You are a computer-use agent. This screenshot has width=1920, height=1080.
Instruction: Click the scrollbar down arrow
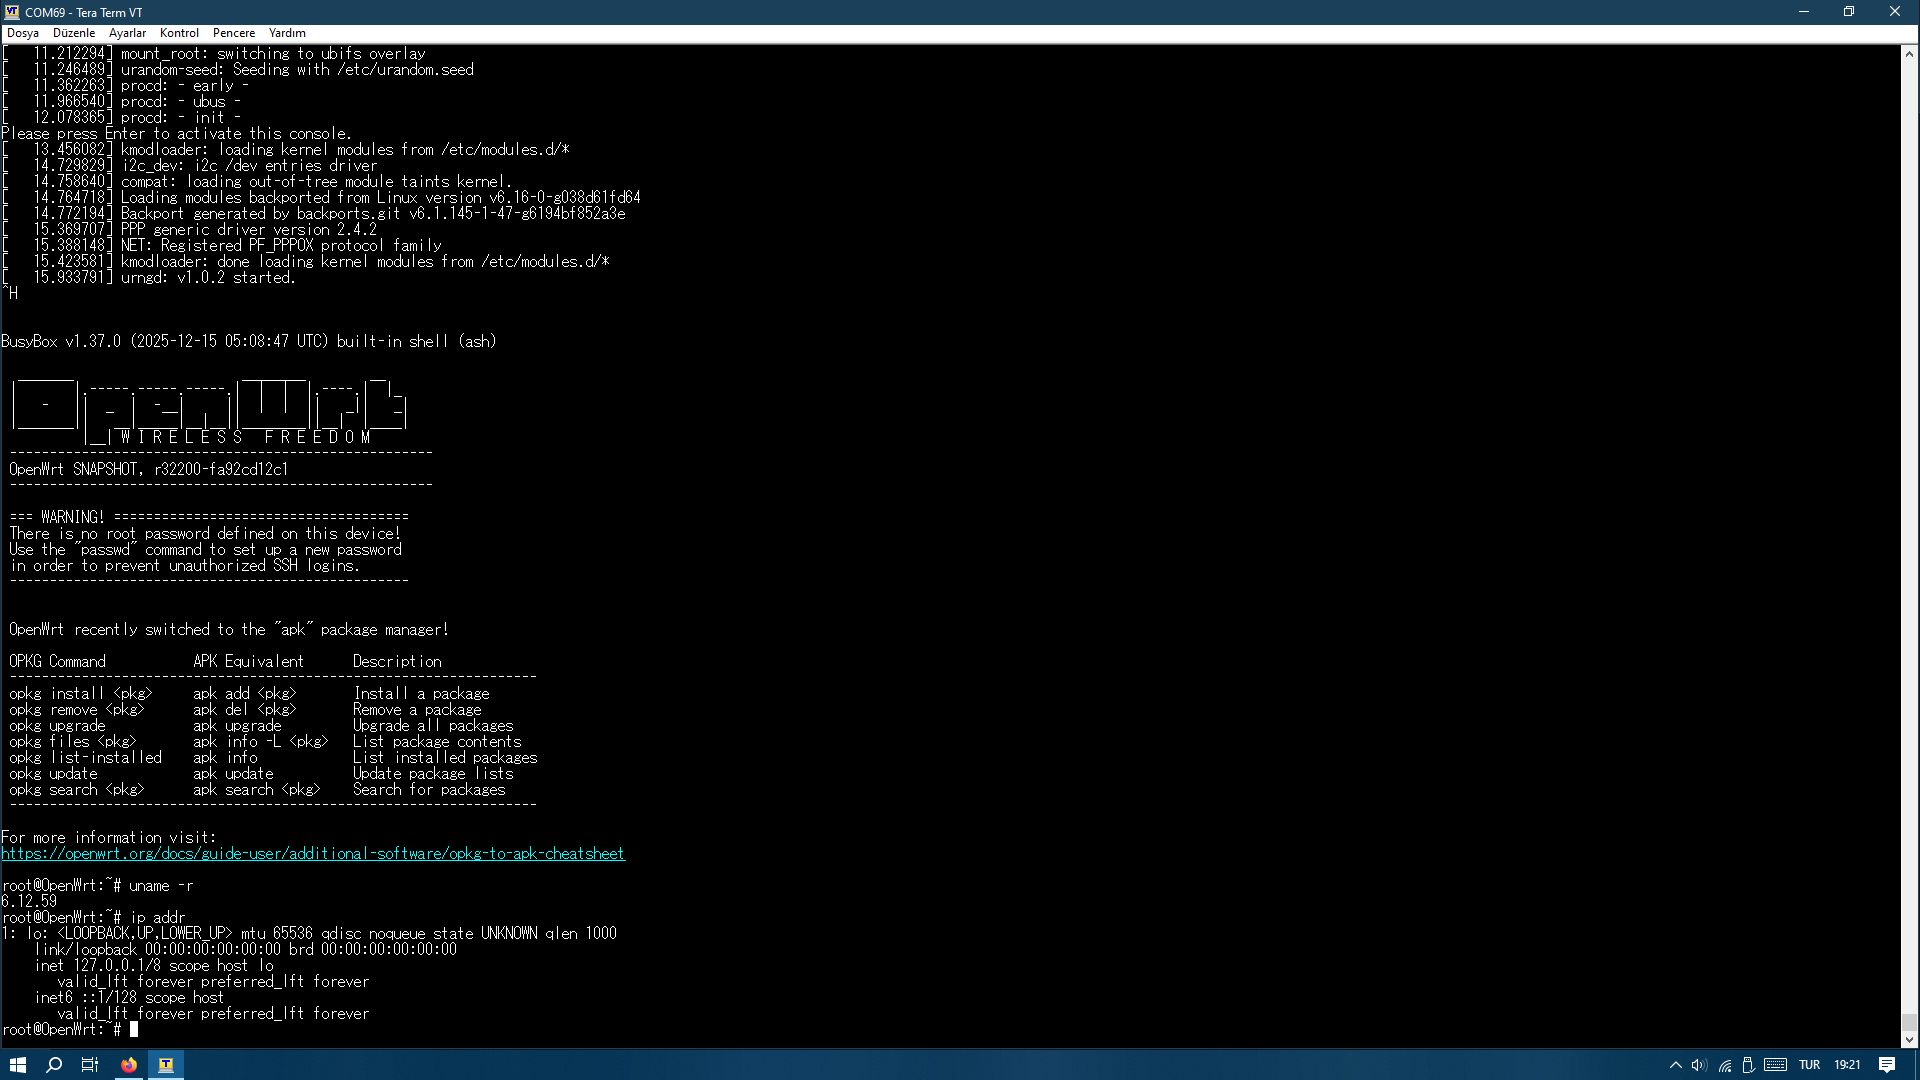tap(1909, 1040)
